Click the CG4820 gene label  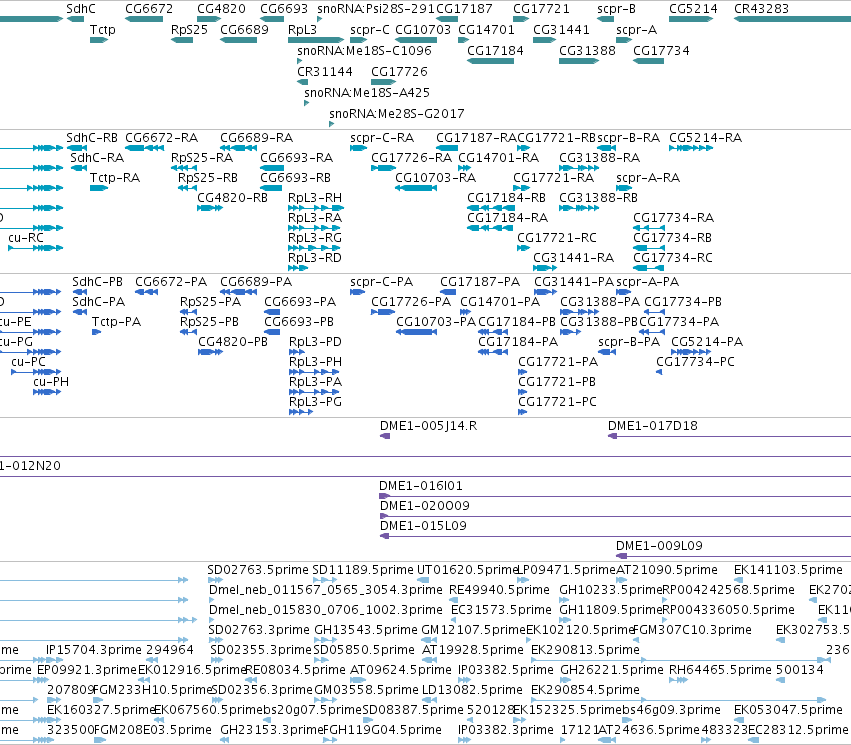221,9
